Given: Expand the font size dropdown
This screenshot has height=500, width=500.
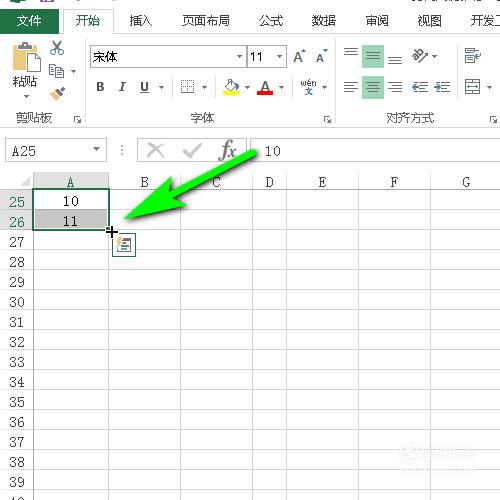Looking at the screenshot, I should click(279, 56).
